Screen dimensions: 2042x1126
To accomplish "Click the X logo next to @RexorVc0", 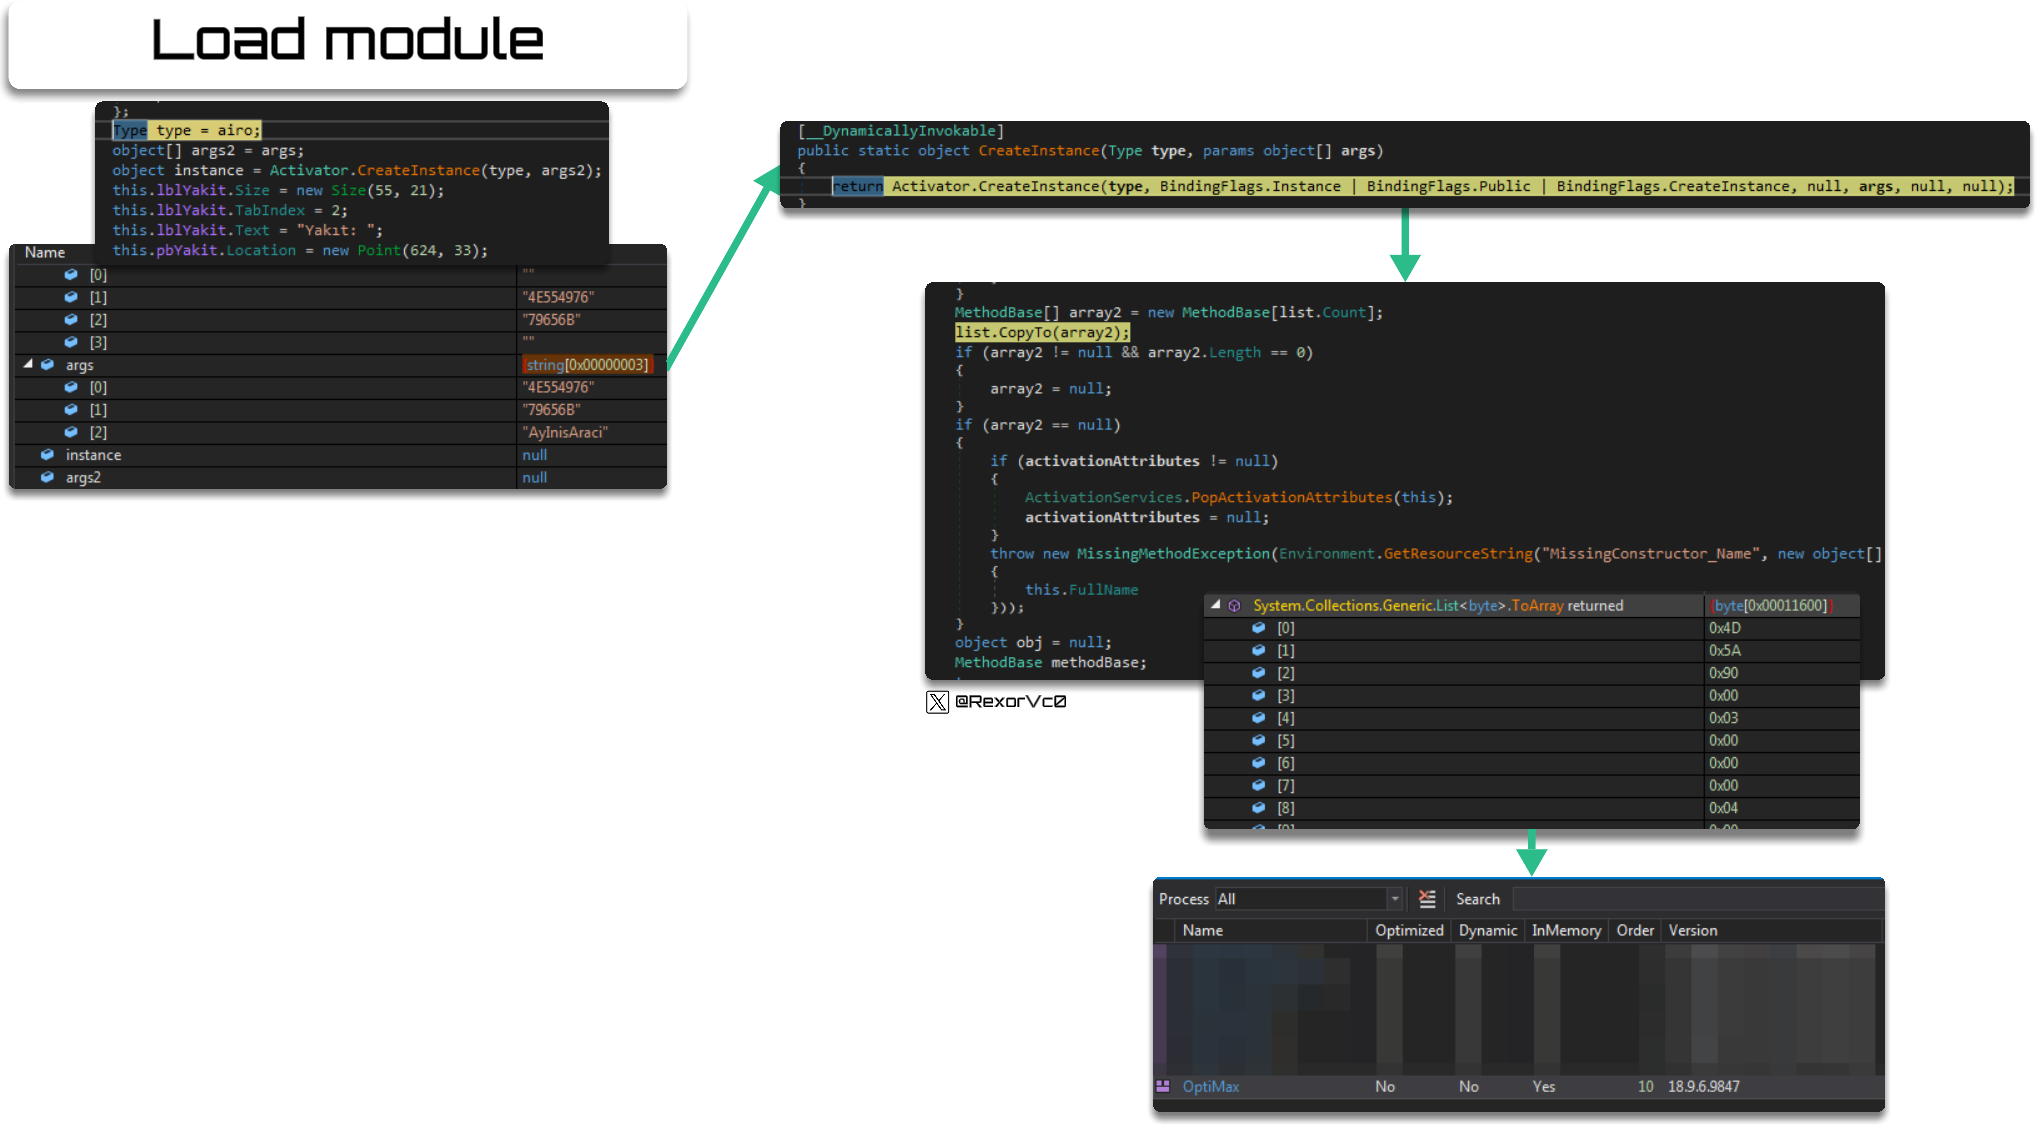I will click(x=937, y=702).
